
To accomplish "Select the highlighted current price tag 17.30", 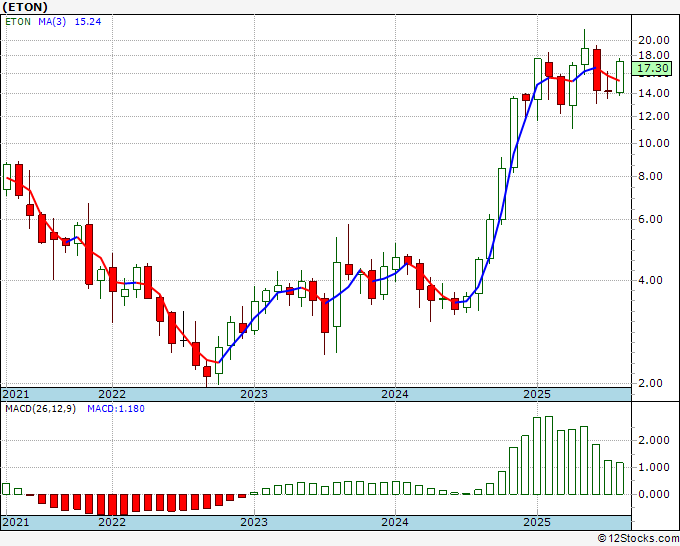I will tap(652, 69).
